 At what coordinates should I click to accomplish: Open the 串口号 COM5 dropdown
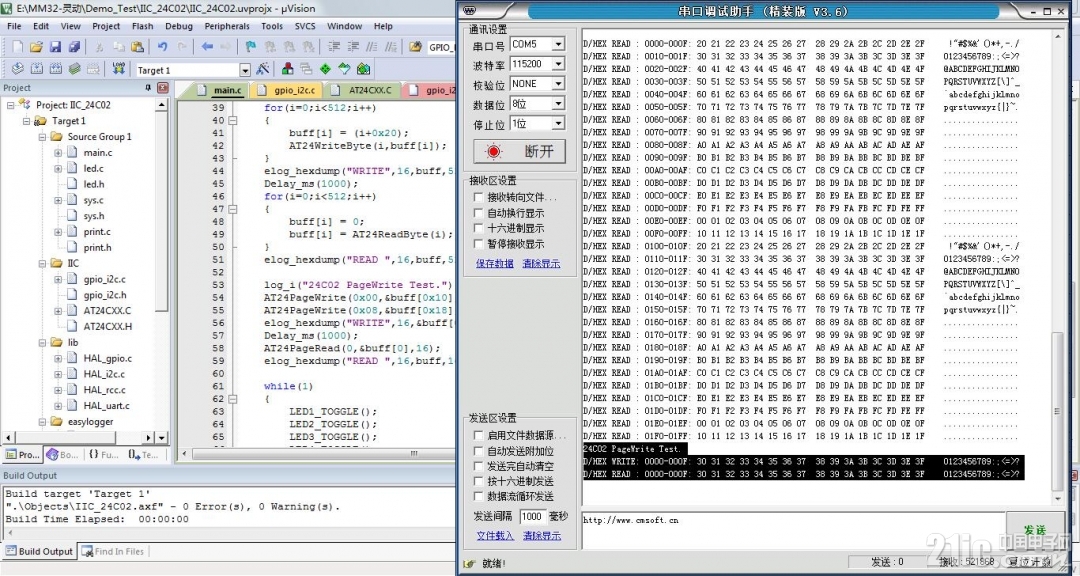click(557, 44)
